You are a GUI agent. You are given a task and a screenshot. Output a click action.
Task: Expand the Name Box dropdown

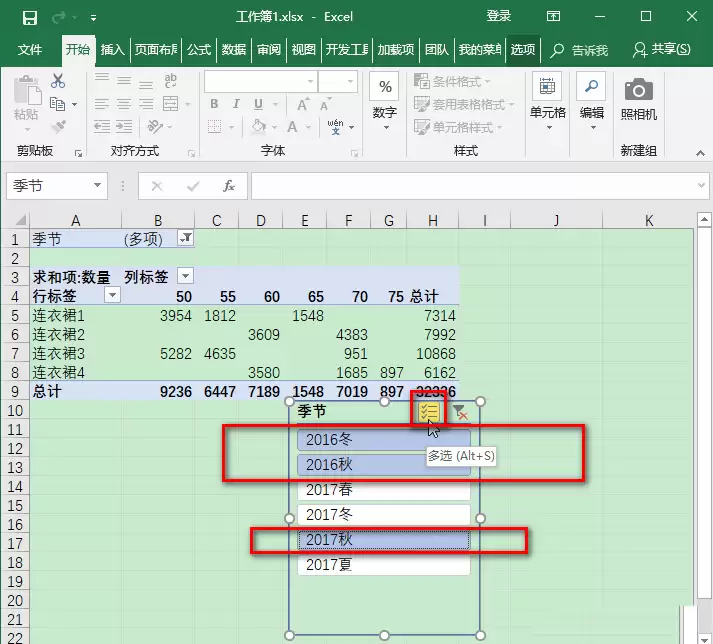97,186
